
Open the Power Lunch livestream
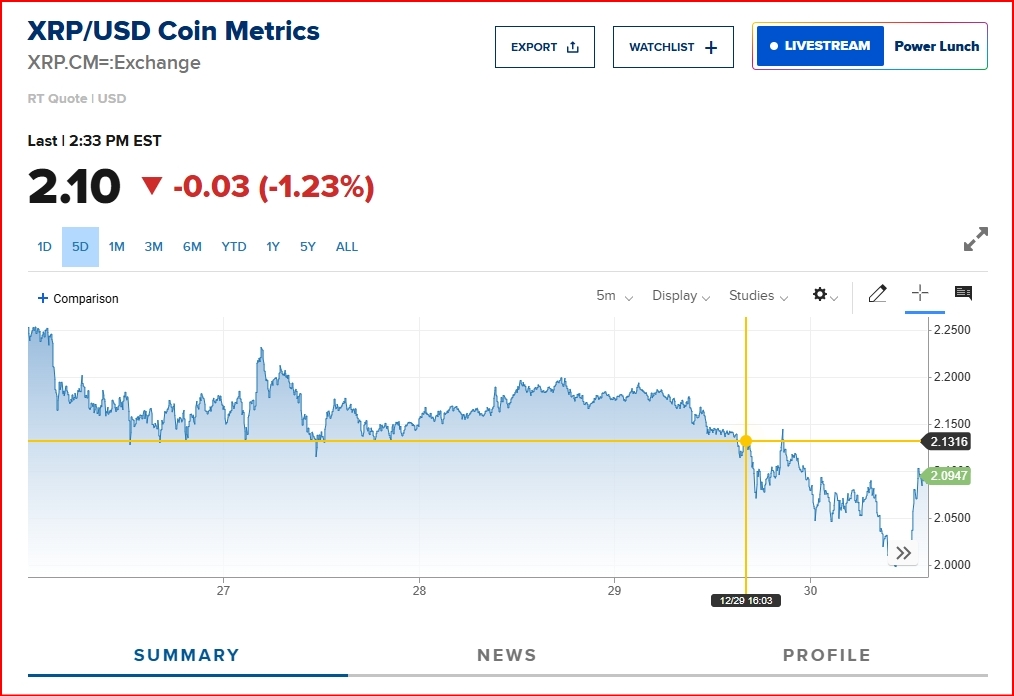click(870, 46)
